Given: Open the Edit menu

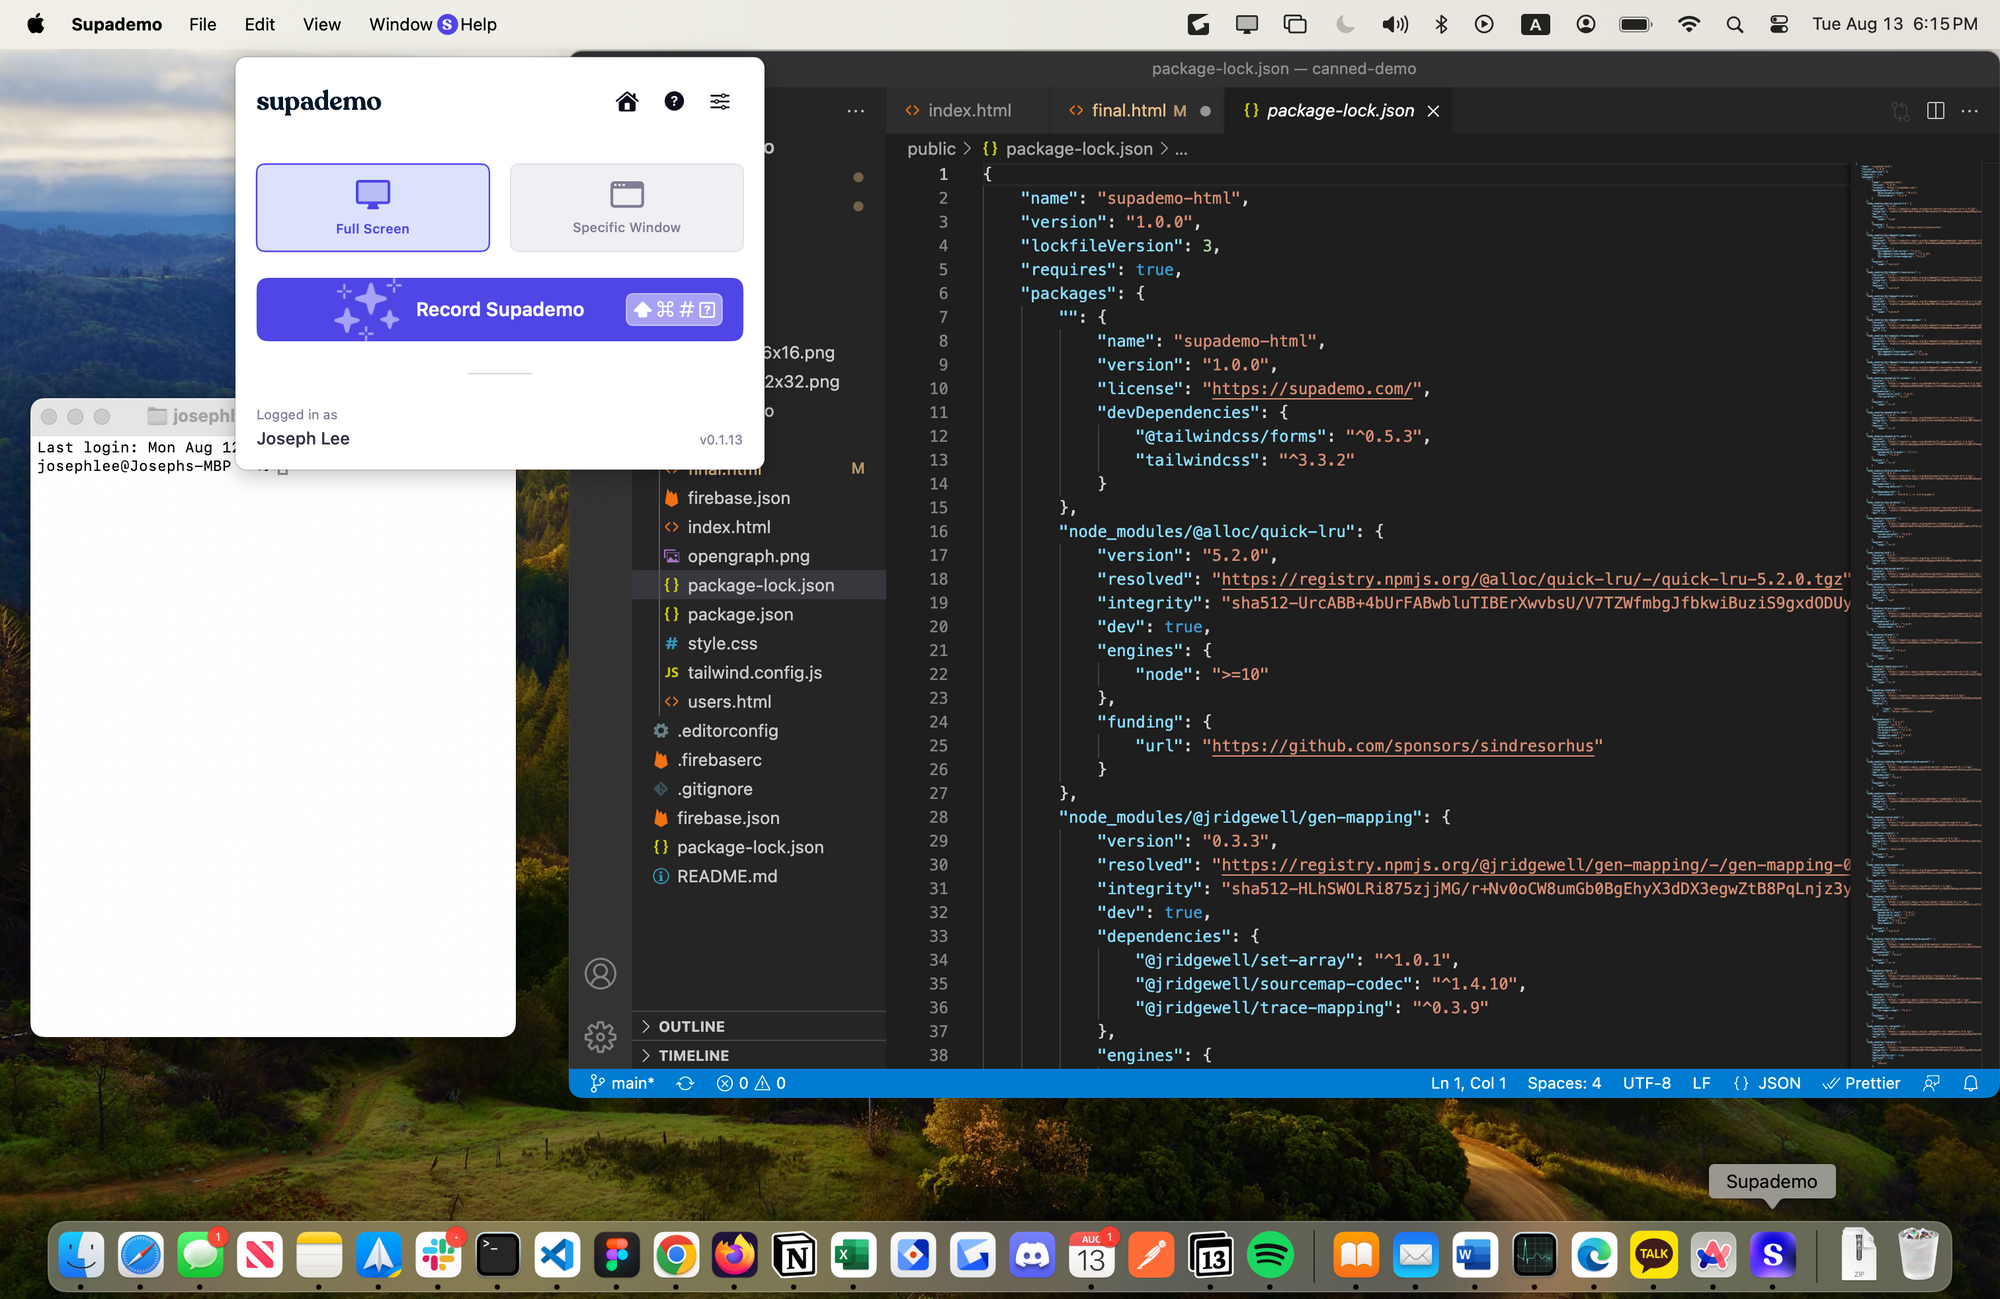Looking at the screenshot, I should coord(259,24).
